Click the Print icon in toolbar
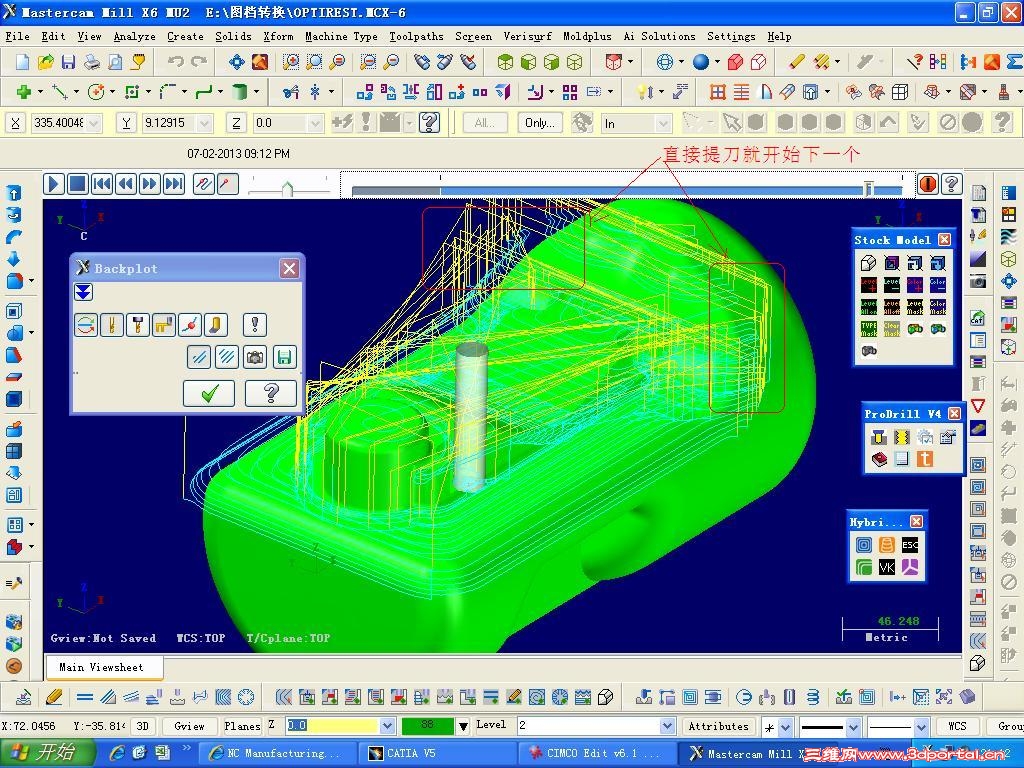Viewport: 1024px width, 768px height. pyautogui.click(x=92, y=62)
